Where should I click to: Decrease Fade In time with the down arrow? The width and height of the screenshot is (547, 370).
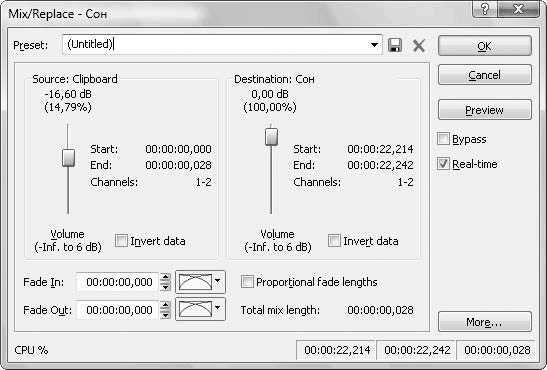click(x=165, y=287)
